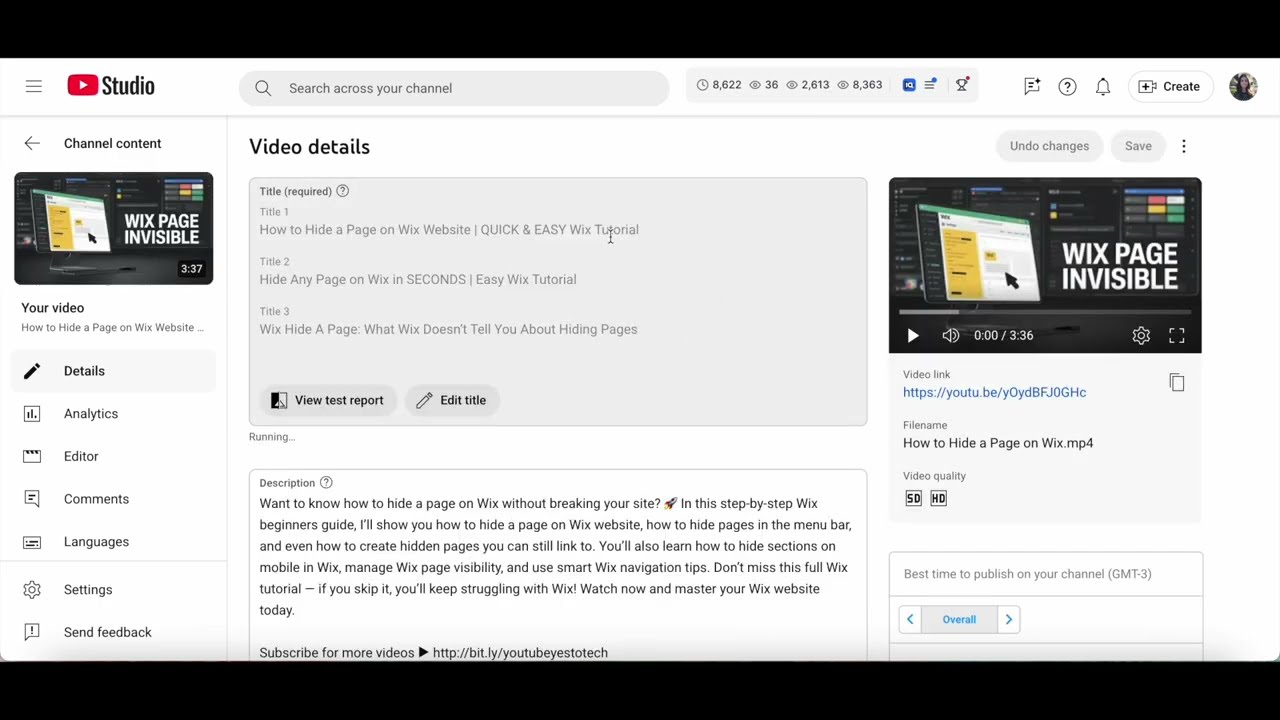Go to previous best-time category arrow
The image size is (1280, 720).
[x=910, y=620]
